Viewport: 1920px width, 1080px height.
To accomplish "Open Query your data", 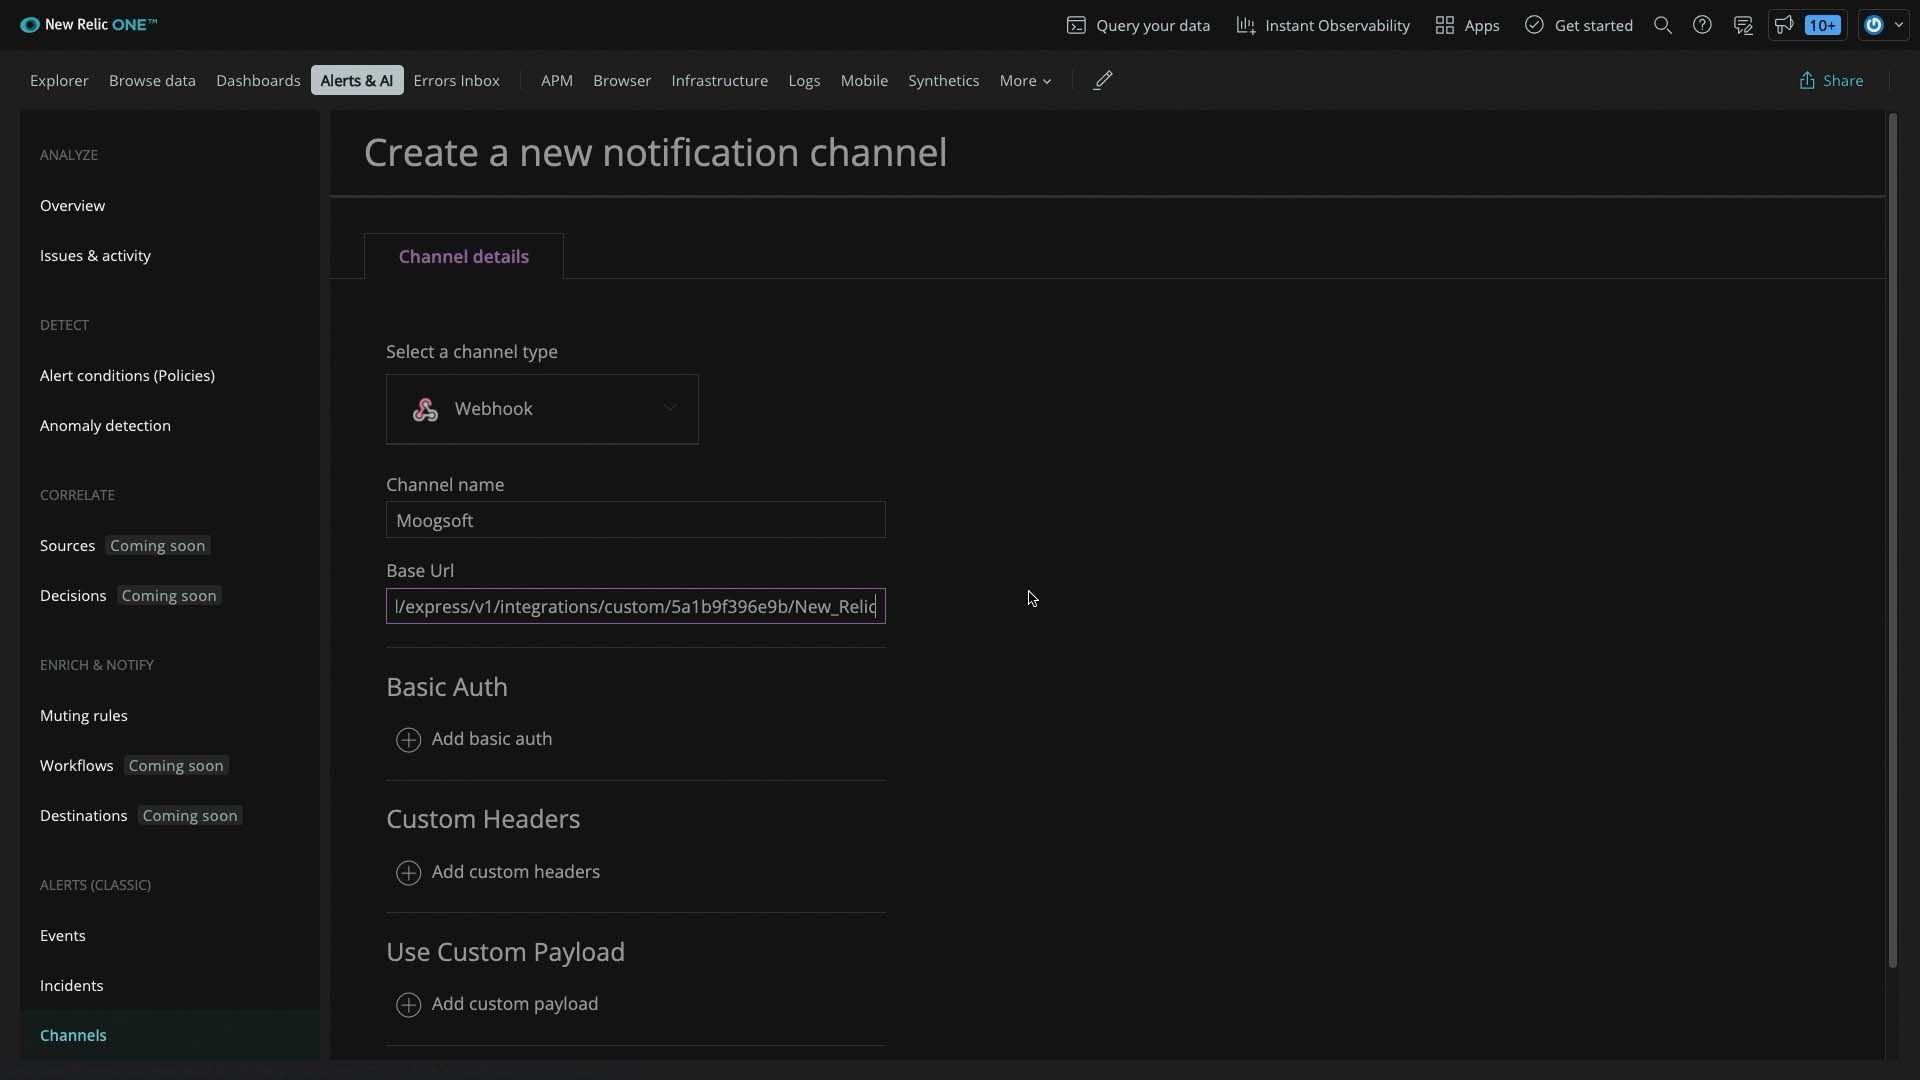I will pyautogui.click(x=1138, y=25).
